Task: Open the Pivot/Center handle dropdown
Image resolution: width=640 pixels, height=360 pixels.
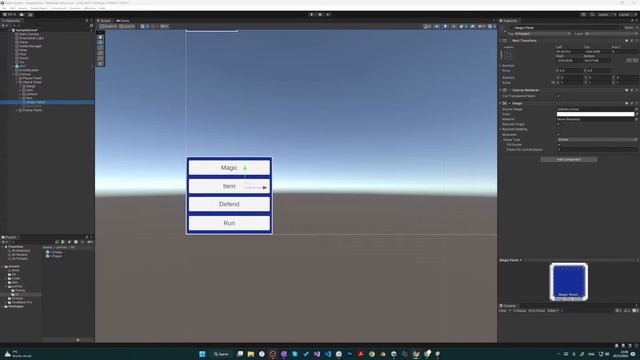Action: 108,27
